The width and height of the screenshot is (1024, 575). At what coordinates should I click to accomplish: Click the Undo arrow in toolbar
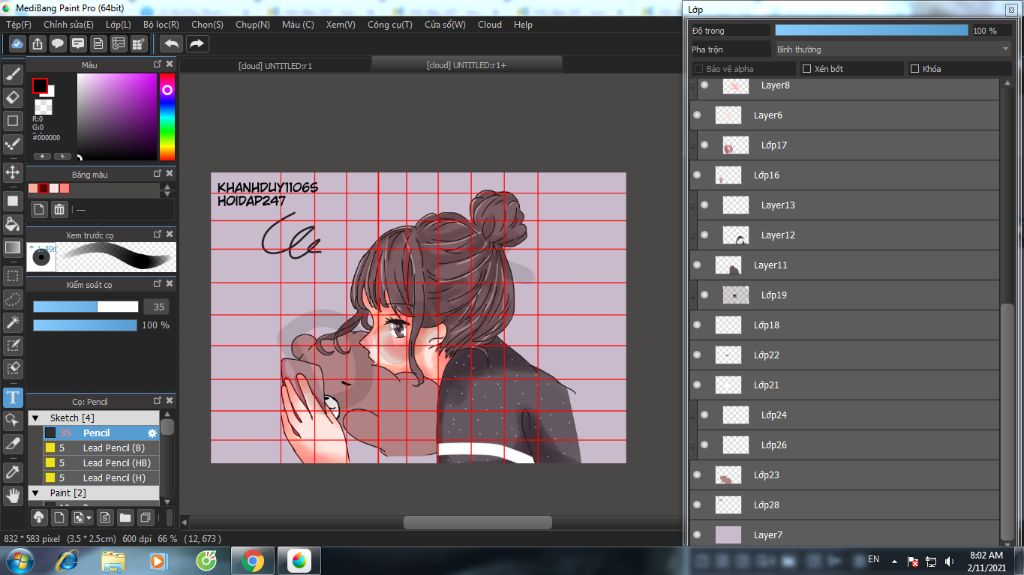point(171,44)
